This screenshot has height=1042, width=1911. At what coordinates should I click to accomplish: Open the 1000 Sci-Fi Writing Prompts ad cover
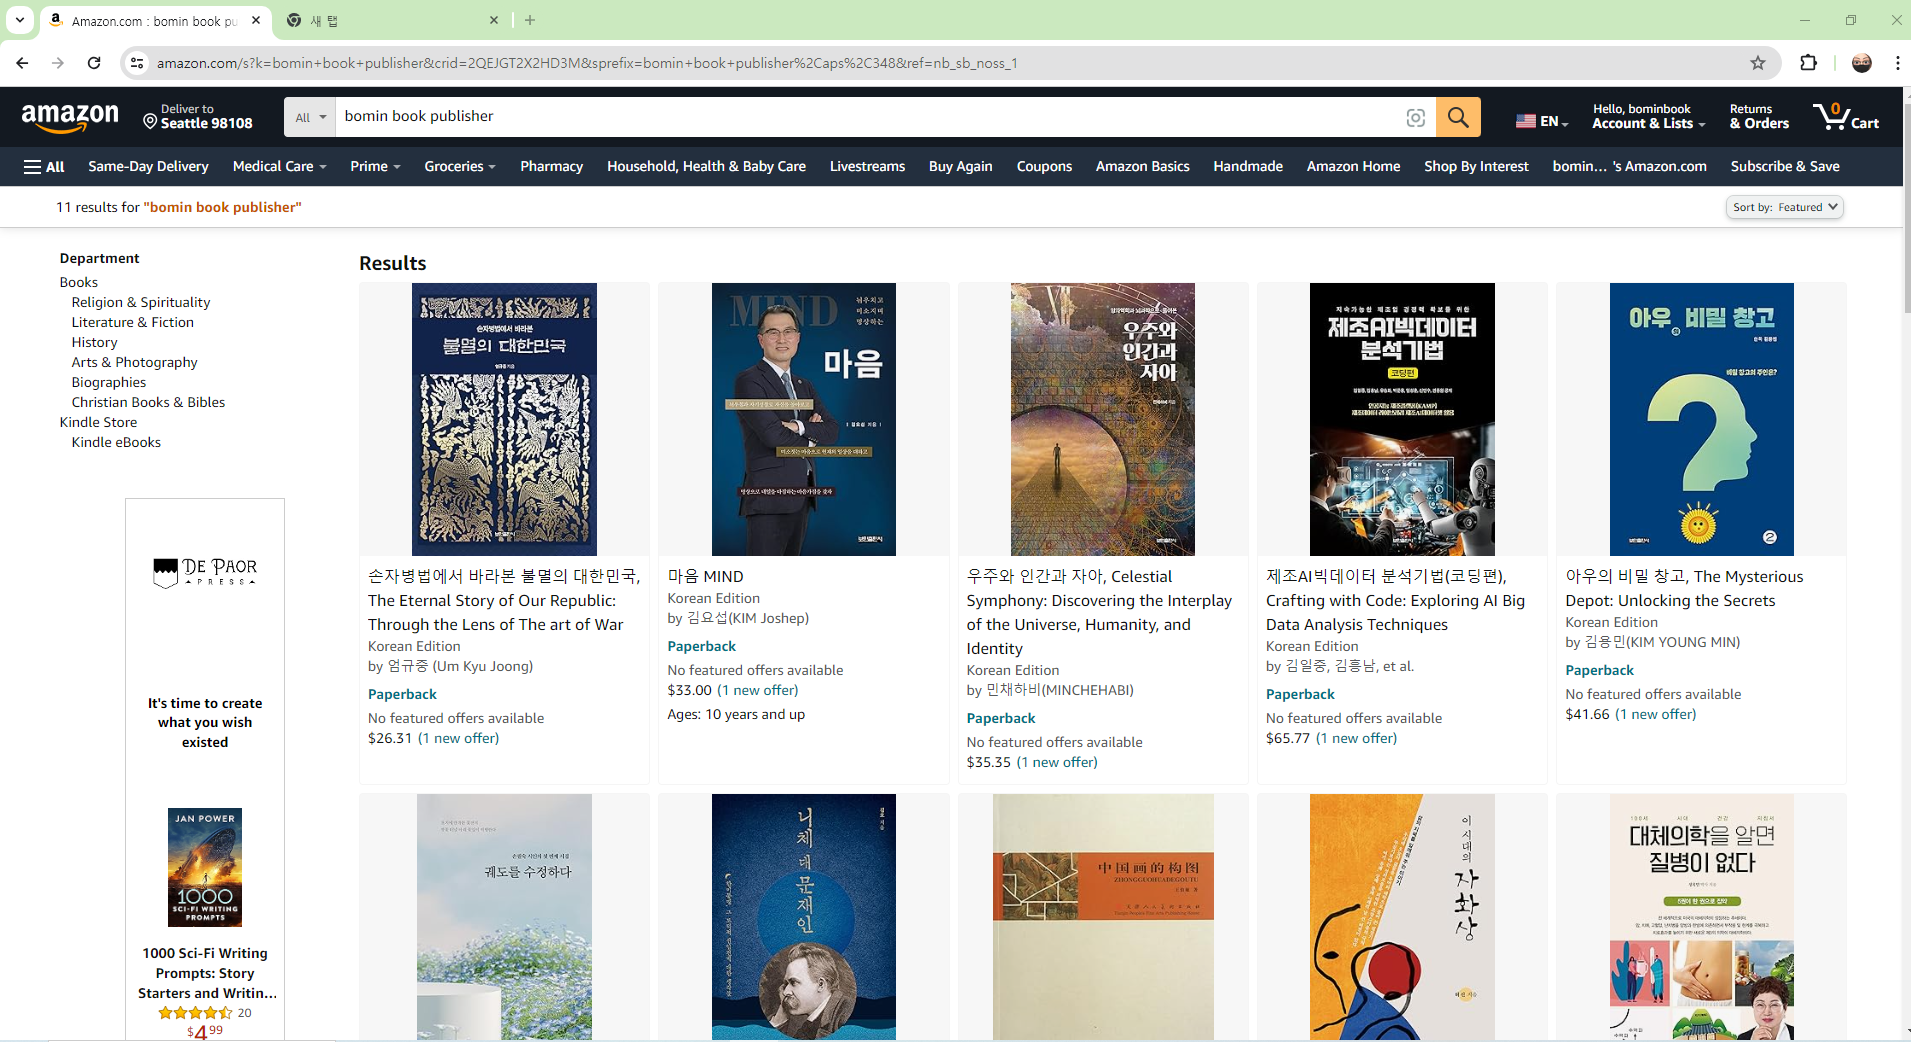point(205,867)
